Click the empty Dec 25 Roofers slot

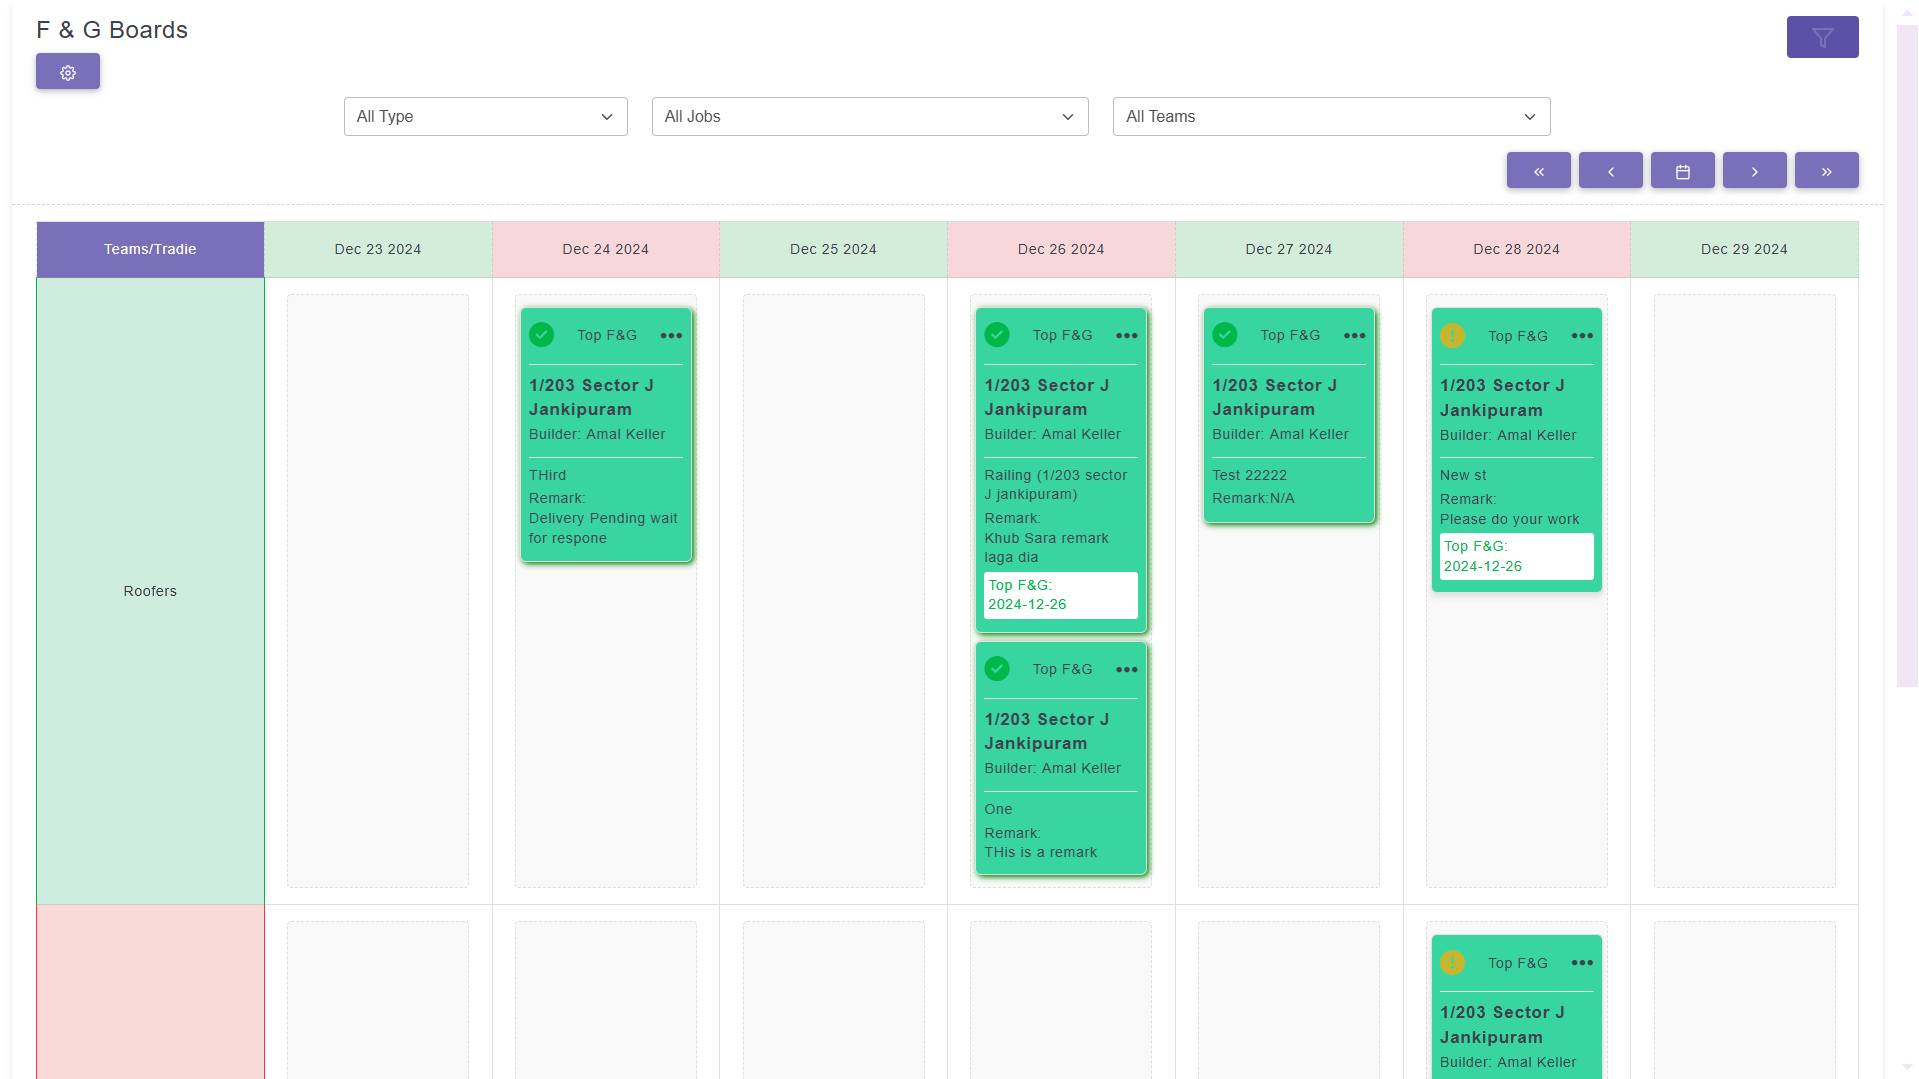tap(833, 590)
